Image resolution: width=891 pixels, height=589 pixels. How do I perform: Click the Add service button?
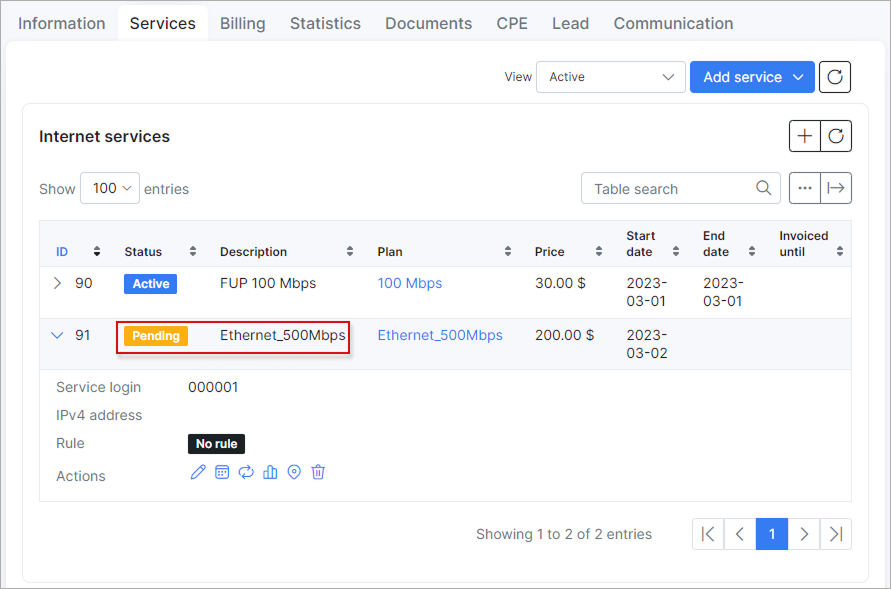(752, 77)
